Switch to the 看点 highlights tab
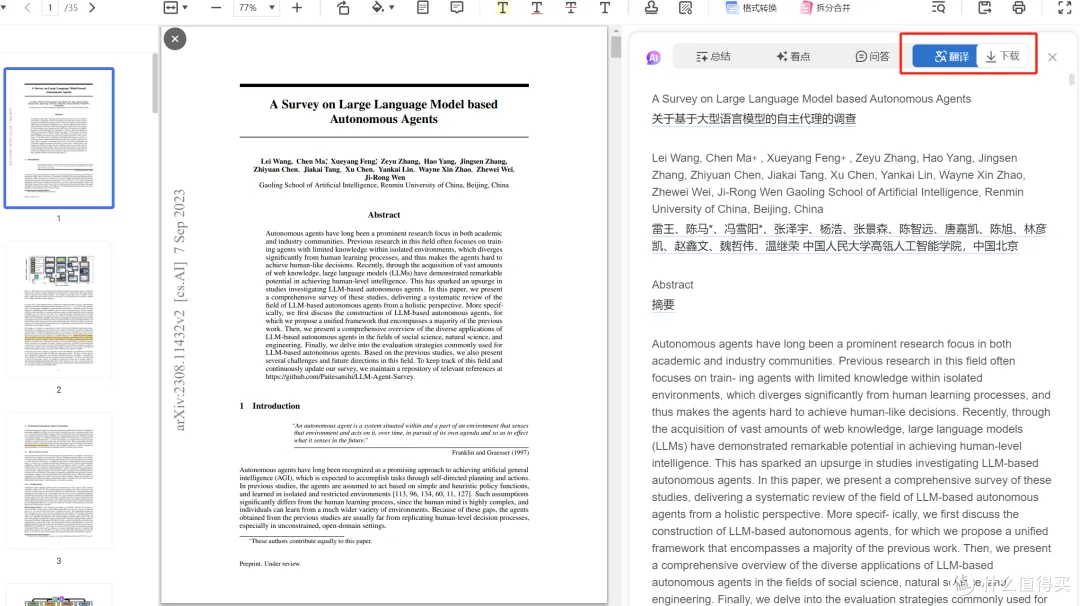 click(x=793, y=56)
